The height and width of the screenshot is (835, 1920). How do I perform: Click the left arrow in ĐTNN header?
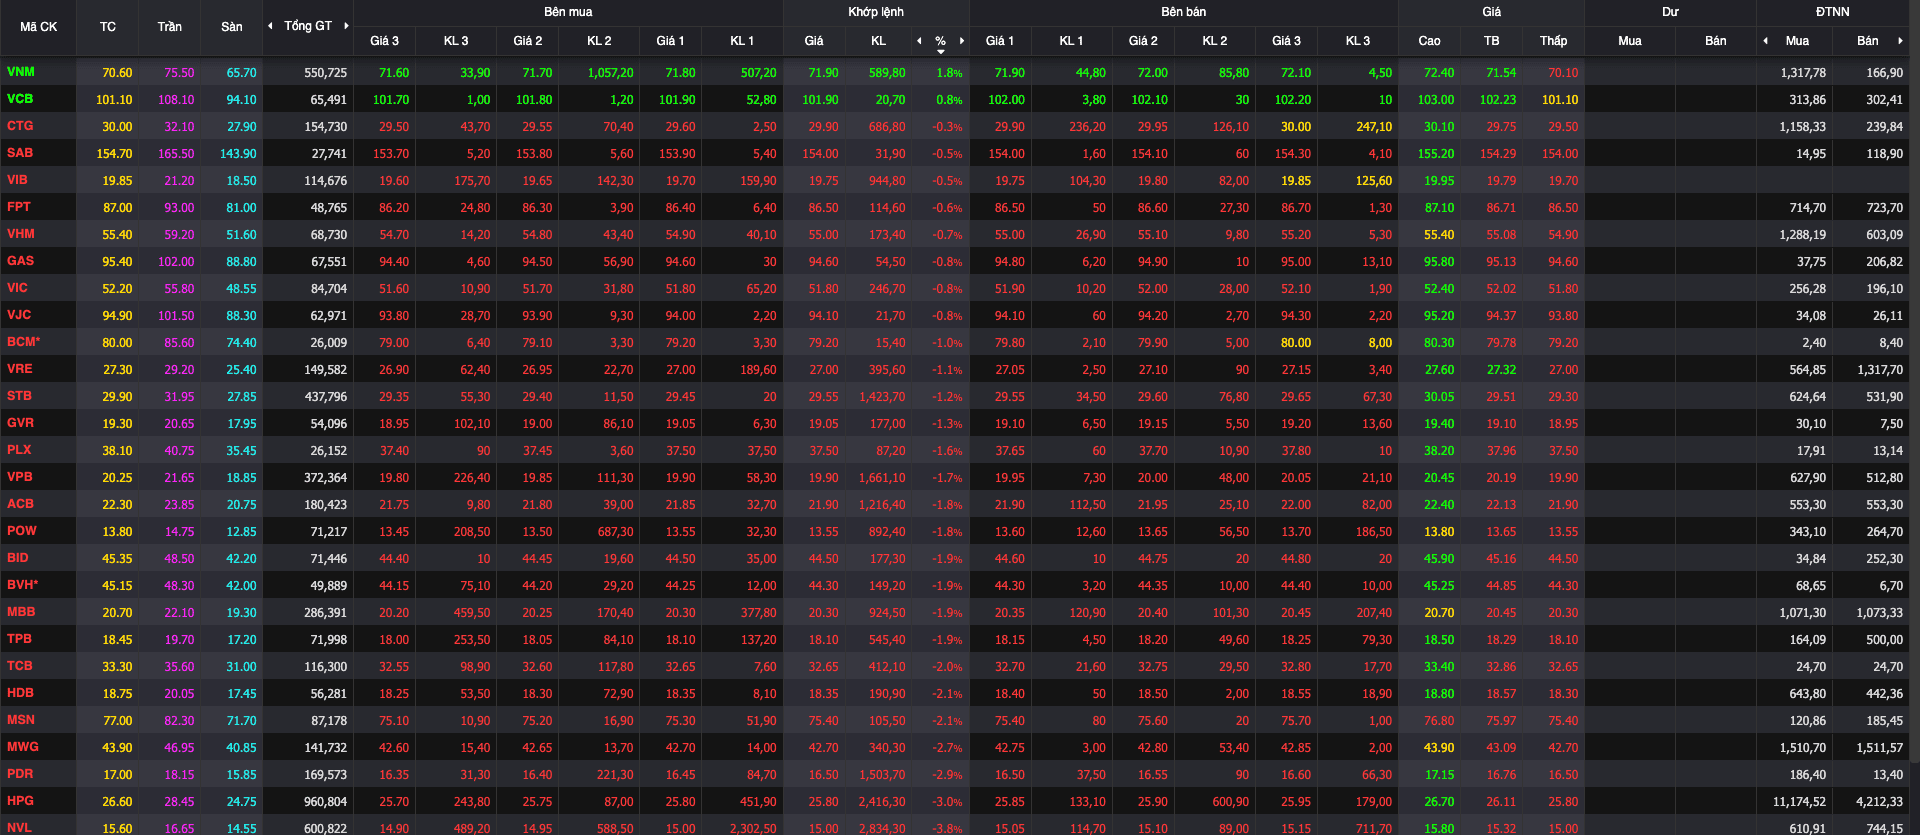pos(1765,41)
